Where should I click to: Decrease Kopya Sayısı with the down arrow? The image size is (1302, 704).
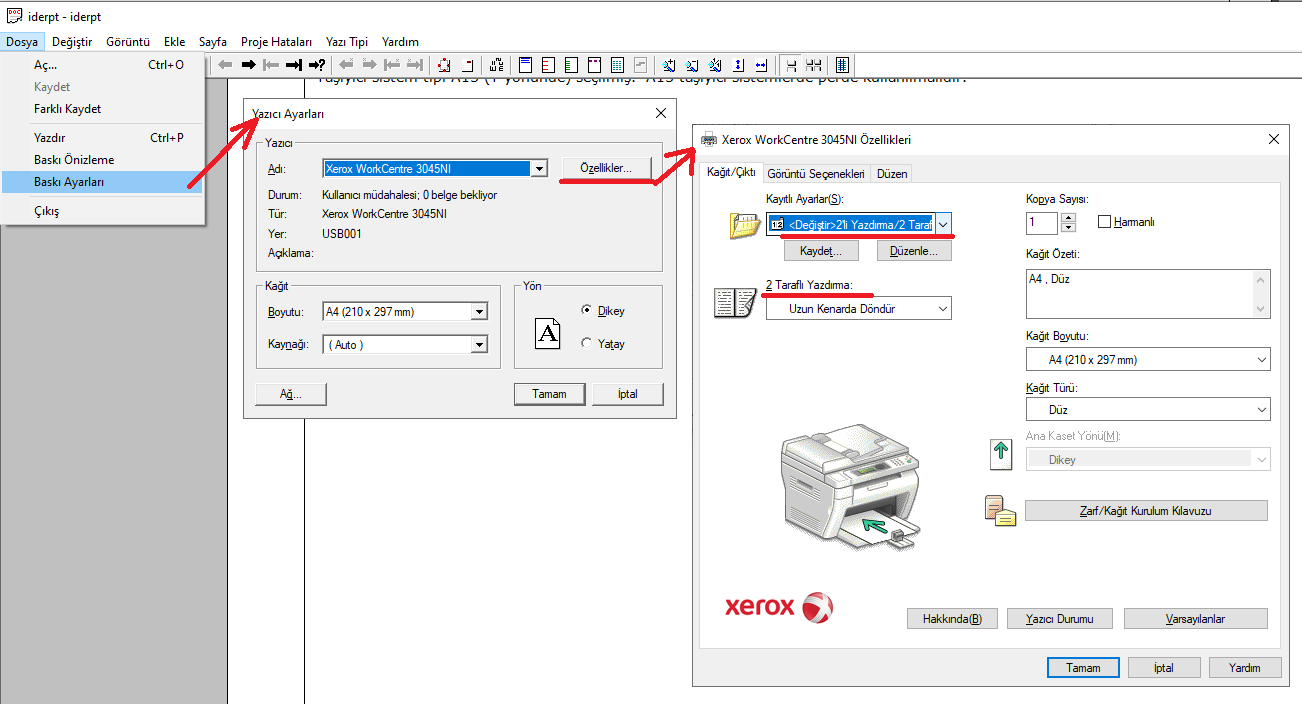pos(1069,228)
